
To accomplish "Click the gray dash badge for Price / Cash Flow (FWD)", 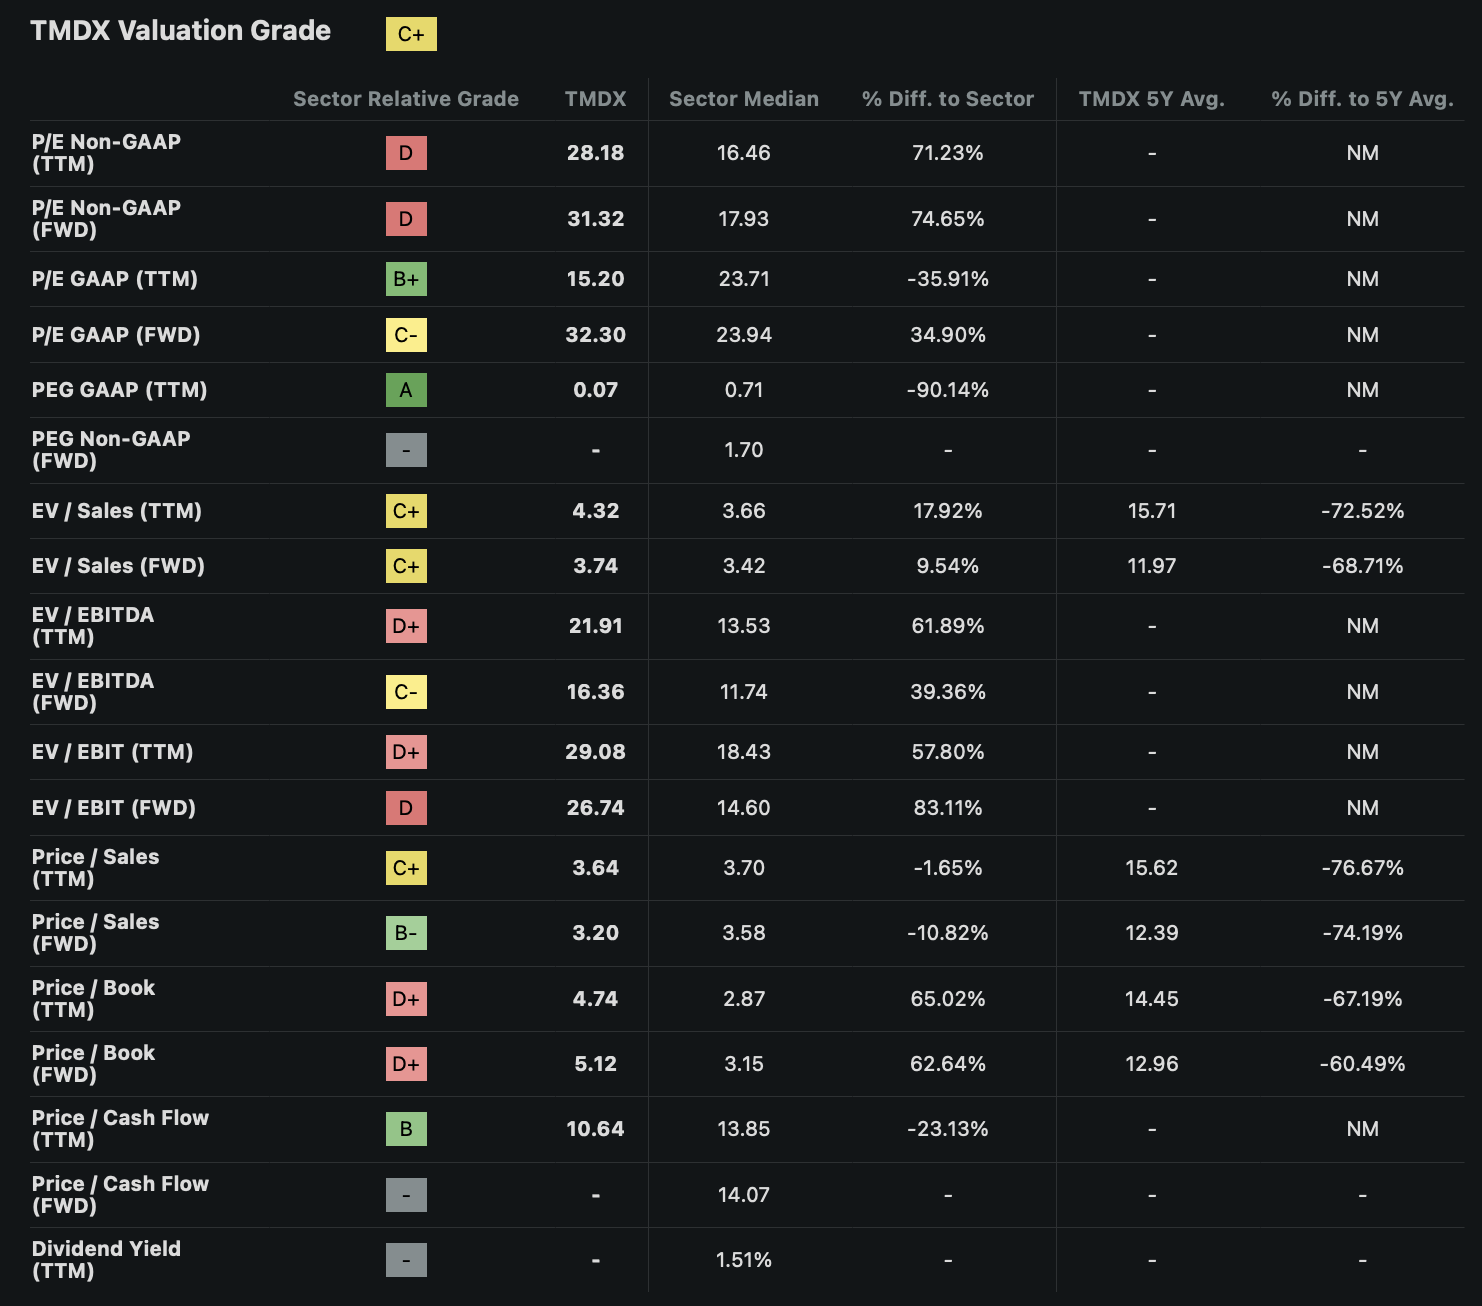I will click(406, 1195).
